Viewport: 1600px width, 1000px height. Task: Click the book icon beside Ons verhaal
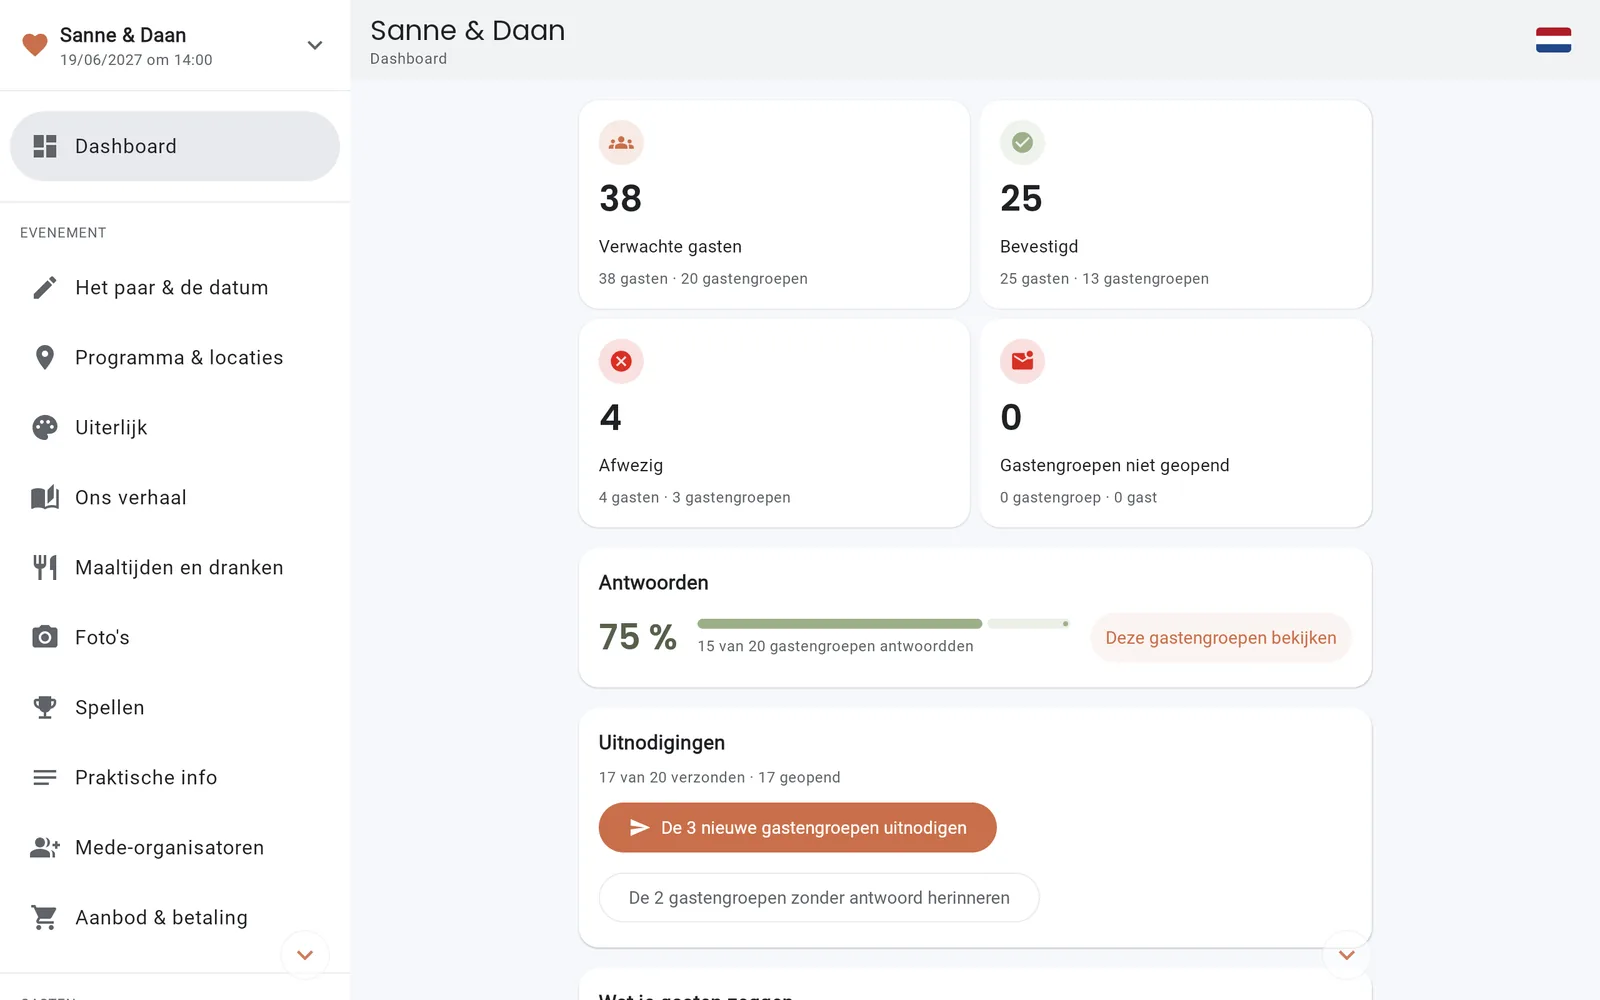click(x=45, y=498)
